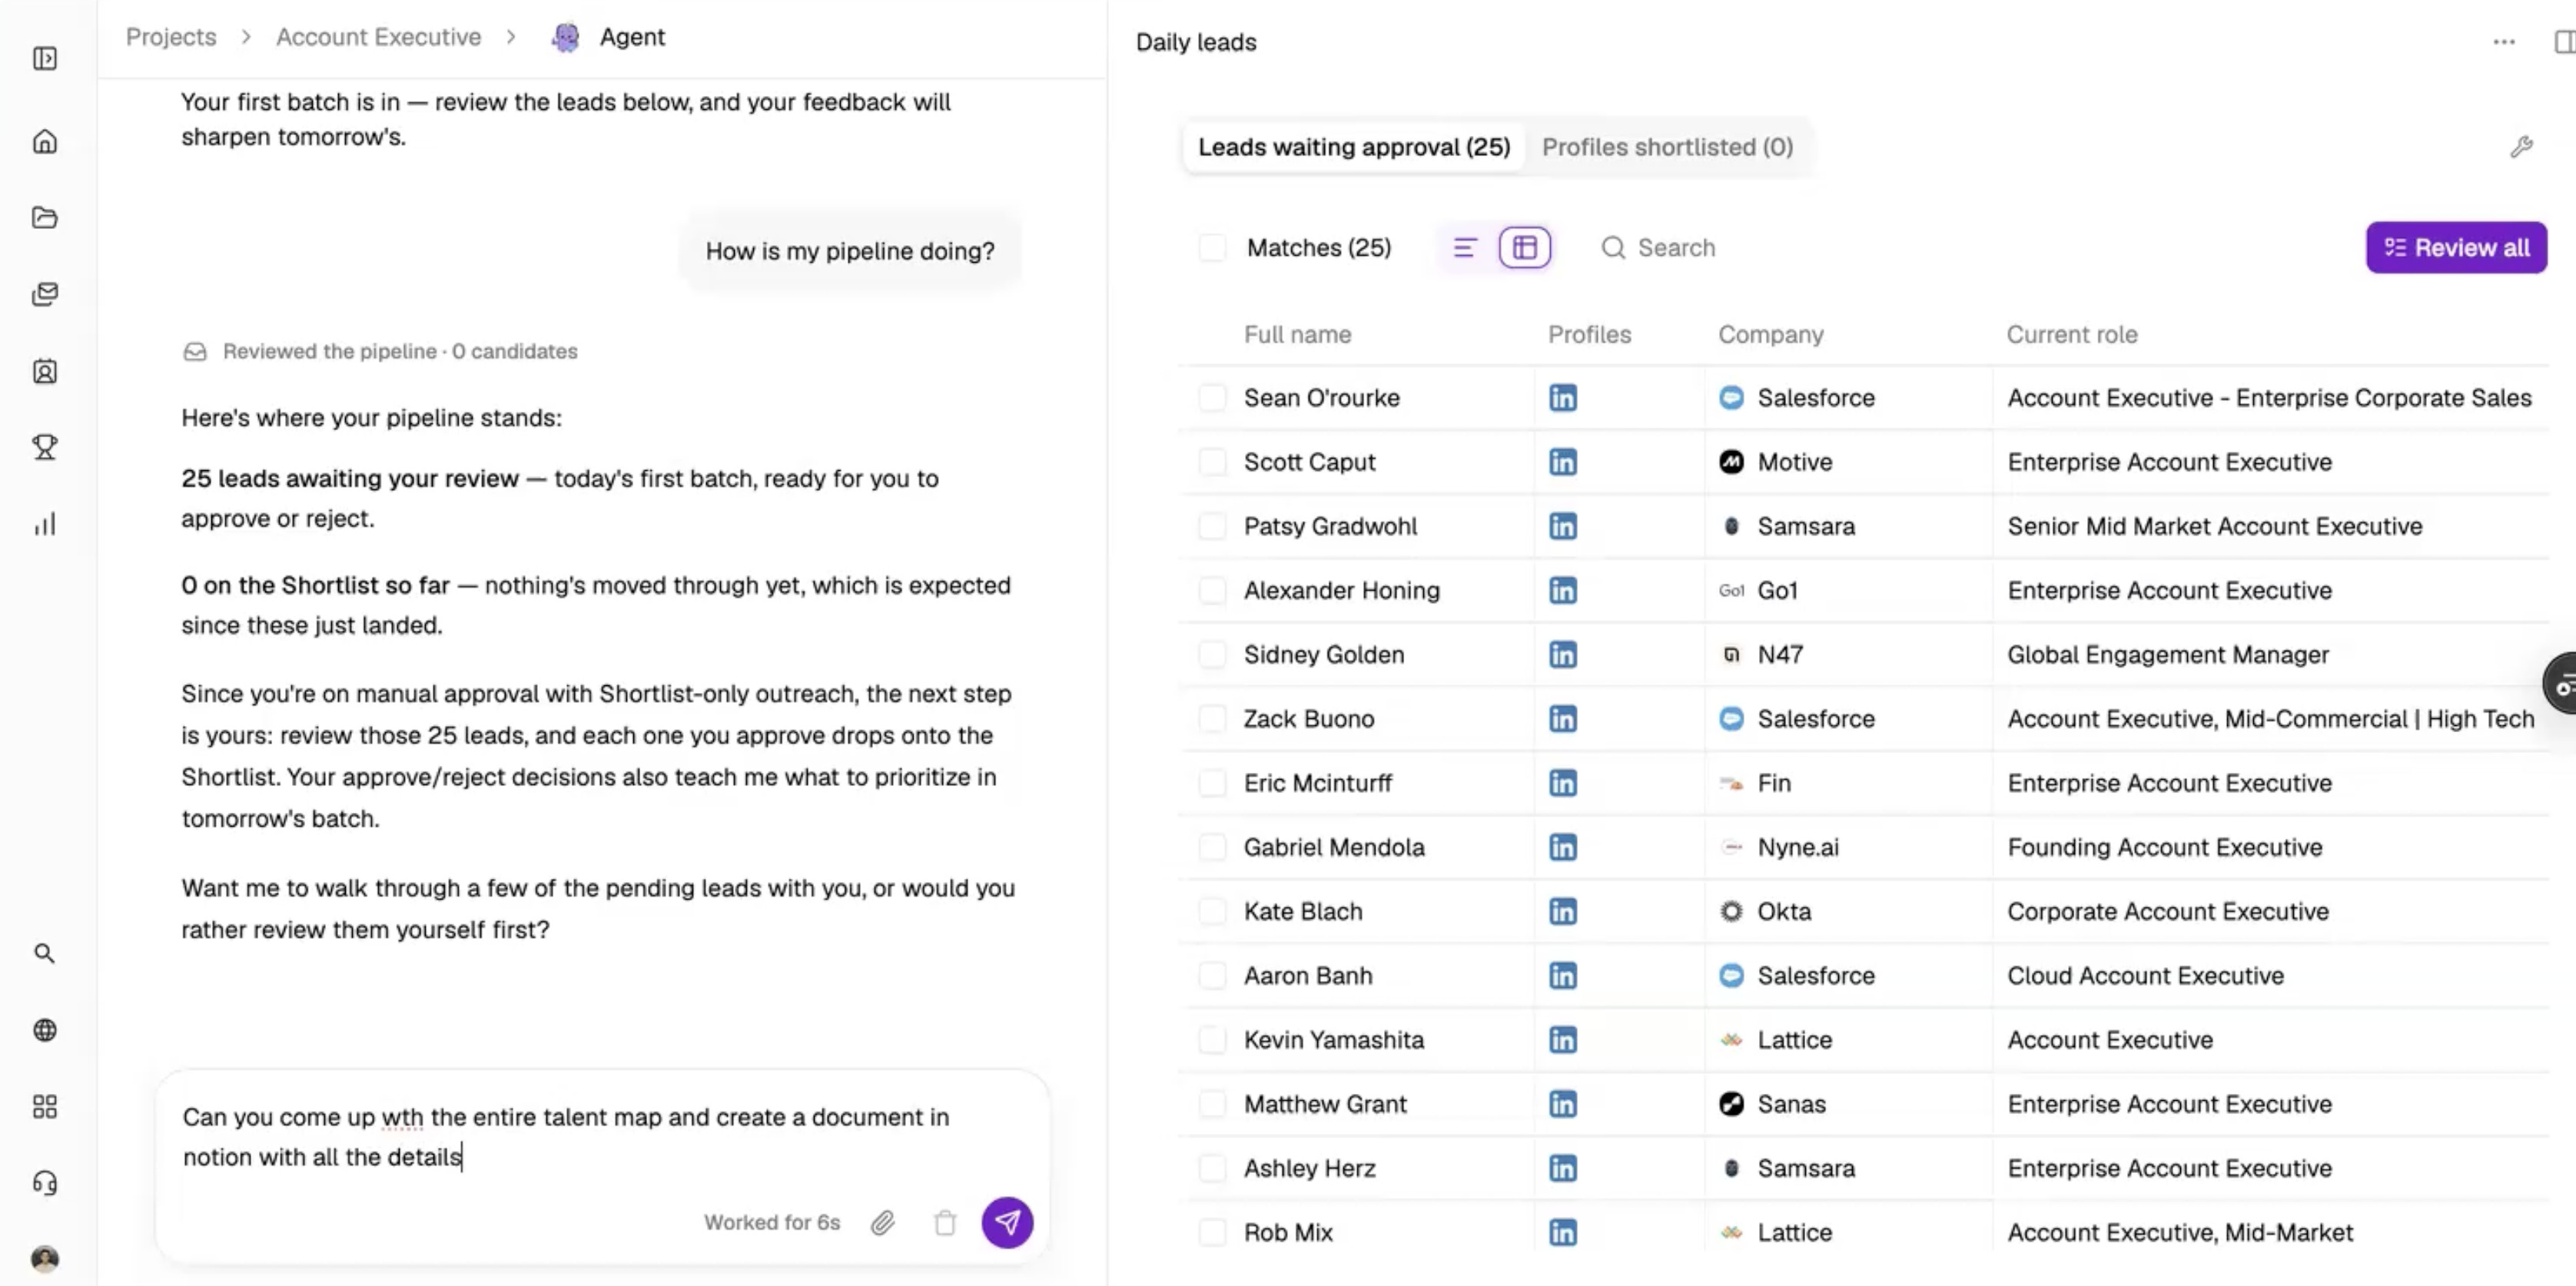Open Sean O'Rourke's LinkedIn profile
This screenshot has width=2576, height=1286.
(1563, 398)
